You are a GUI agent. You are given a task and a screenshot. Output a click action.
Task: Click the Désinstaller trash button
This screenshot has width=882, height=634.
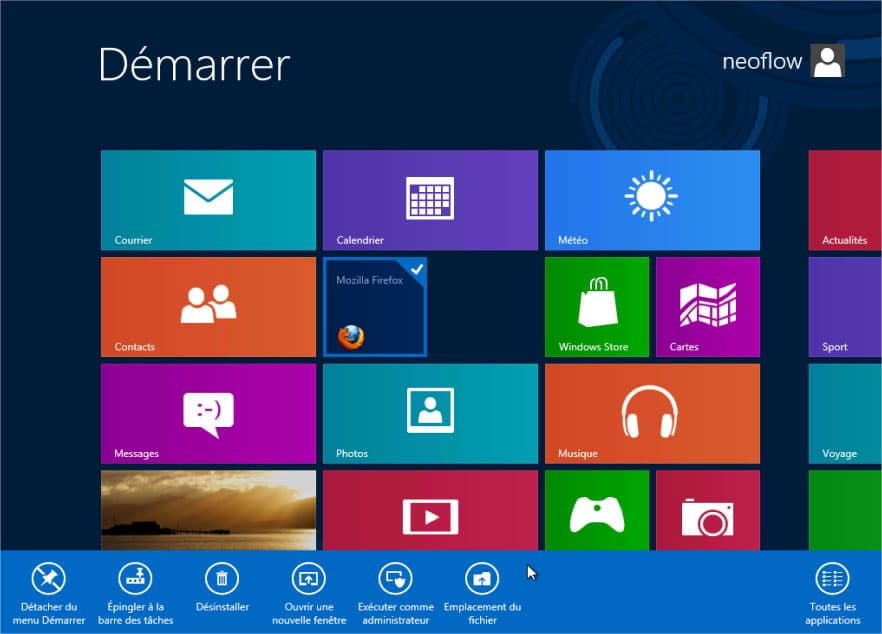[x=222, y=588]
